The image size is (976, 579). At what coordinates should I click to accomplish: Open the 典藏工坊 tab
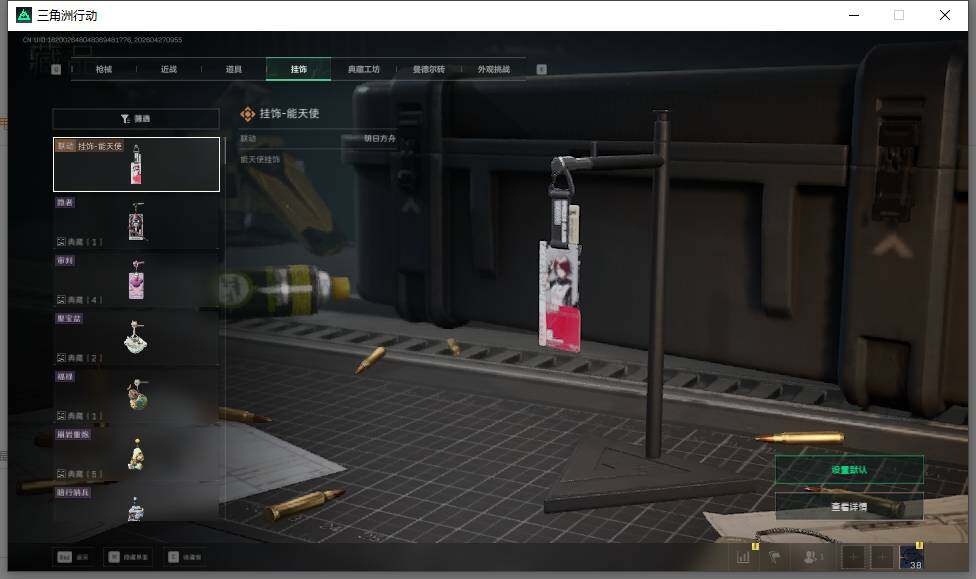click(363, 70)
